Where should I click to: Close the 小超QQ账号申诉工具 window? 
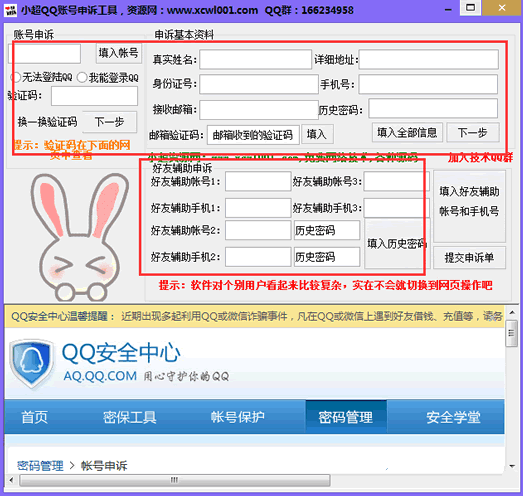(502, 7)
